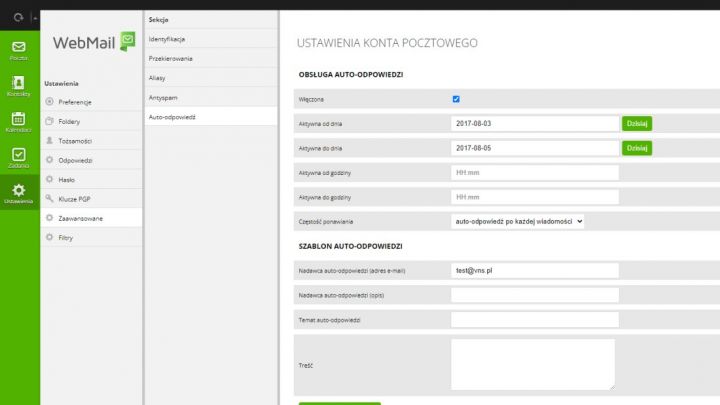
Task: Click the Temat auto-odpowiedzi field
Action: point(534,320)
